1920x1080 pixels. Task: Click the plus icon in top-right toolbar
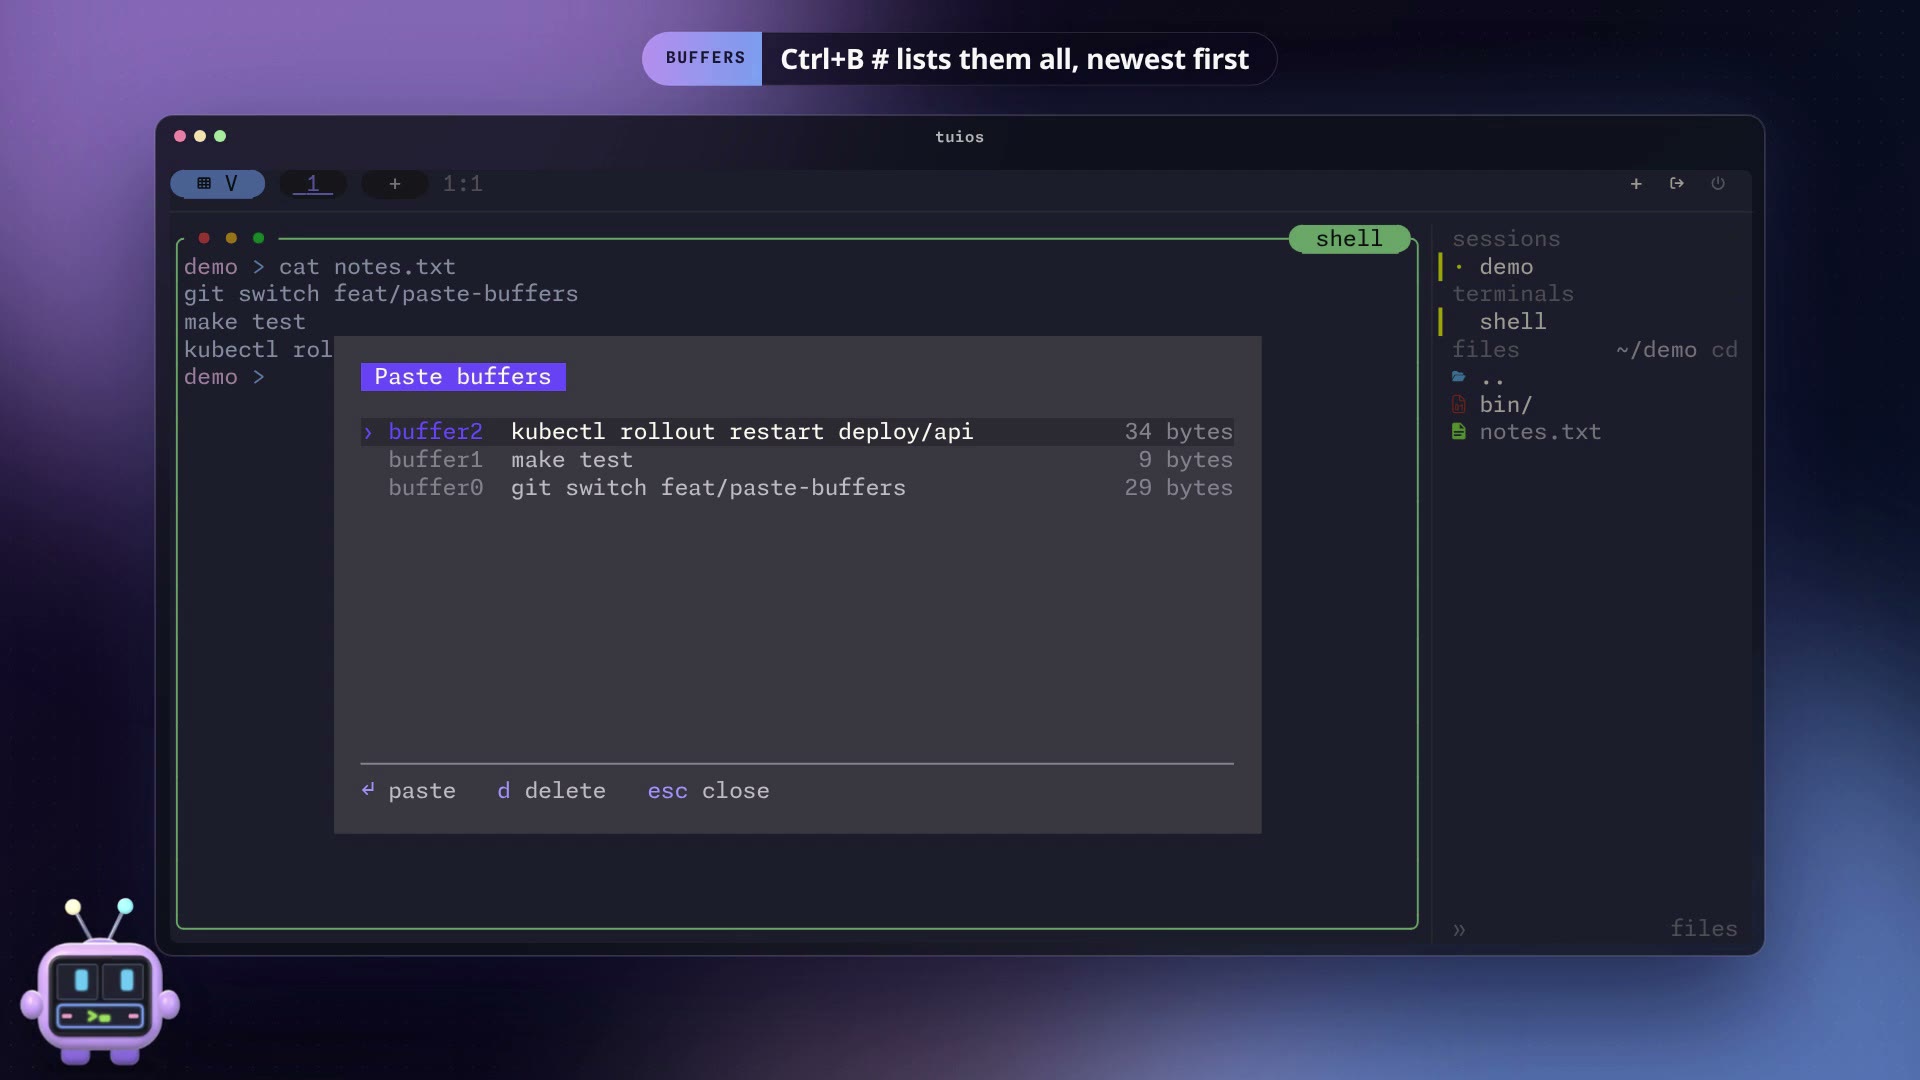pos(1636,184)
